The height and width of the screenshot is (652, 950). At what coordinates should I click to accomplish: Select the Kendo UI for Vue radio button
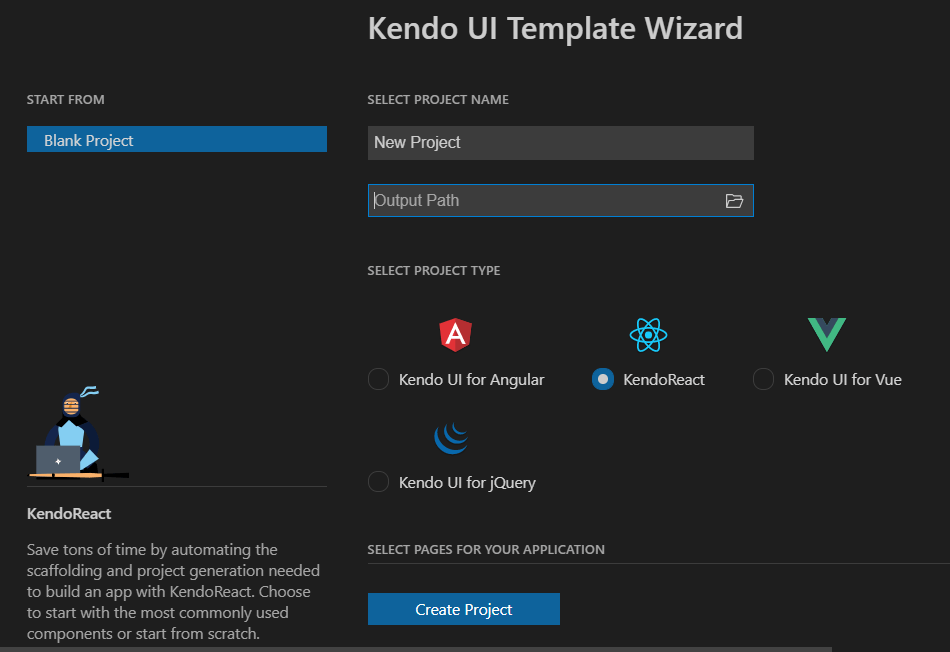point(763,379)
